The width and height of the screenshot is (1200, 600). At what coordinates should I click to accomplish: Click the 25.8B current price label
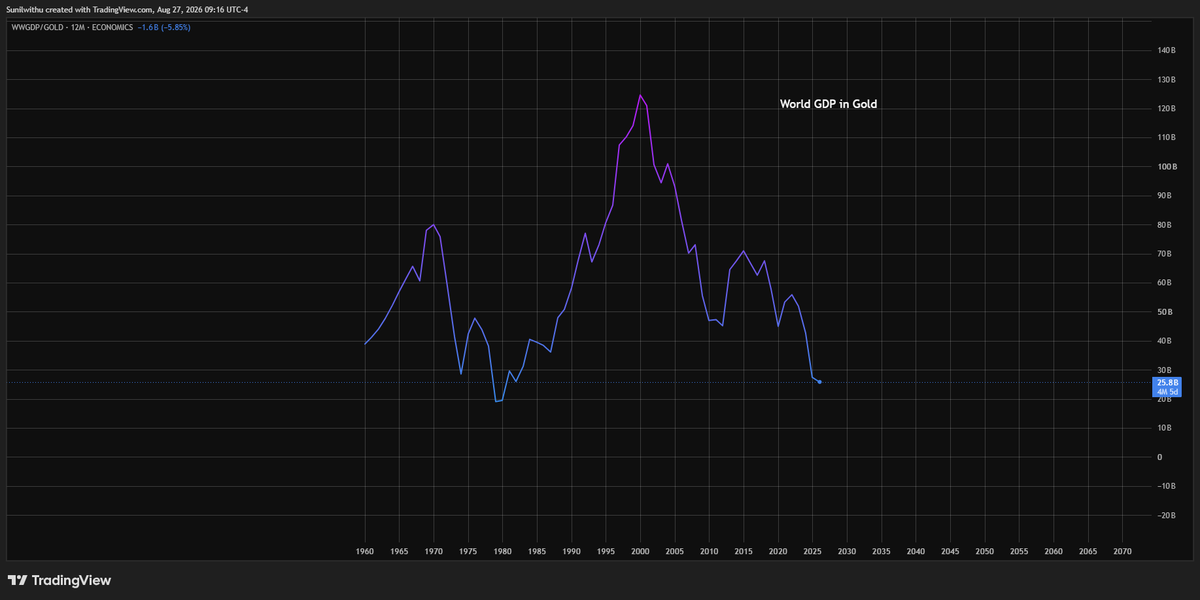click(1167, 382)
